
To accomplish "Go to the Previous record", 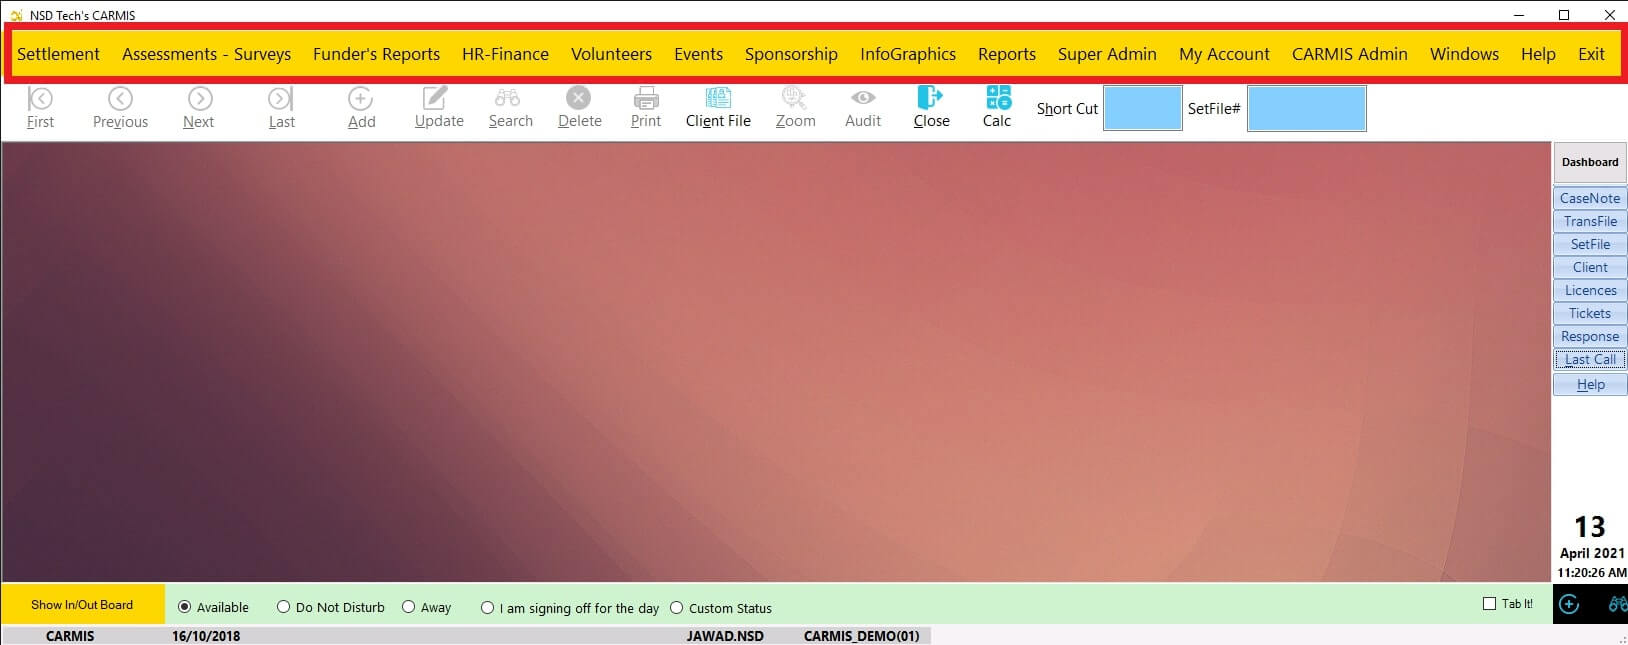I will click(120, 108).
